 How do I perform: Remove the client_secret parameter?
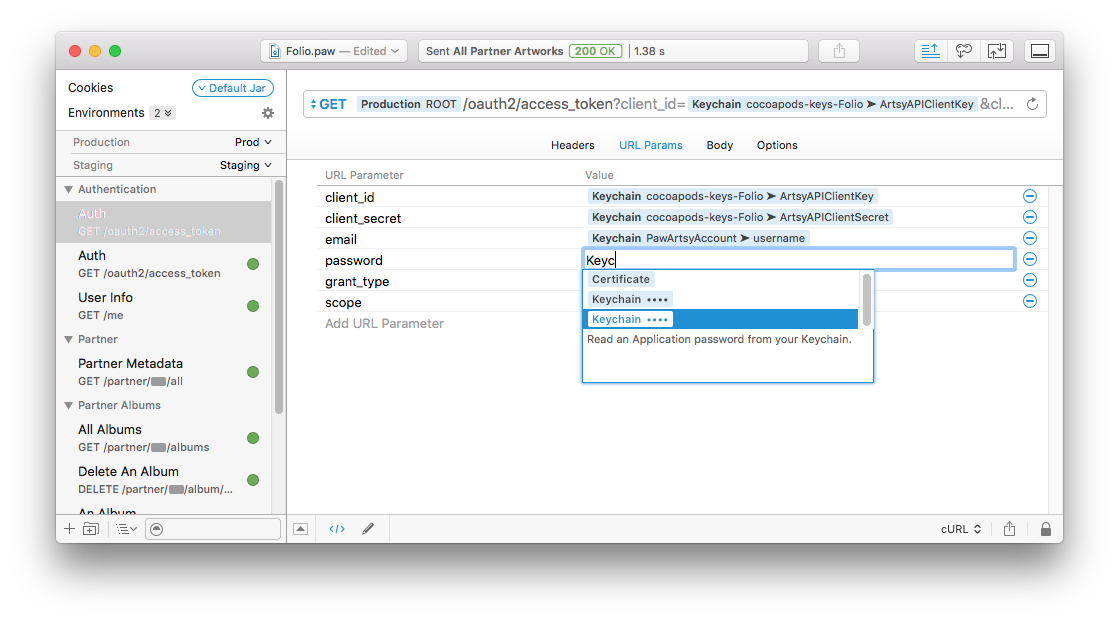click(1030, 217)
